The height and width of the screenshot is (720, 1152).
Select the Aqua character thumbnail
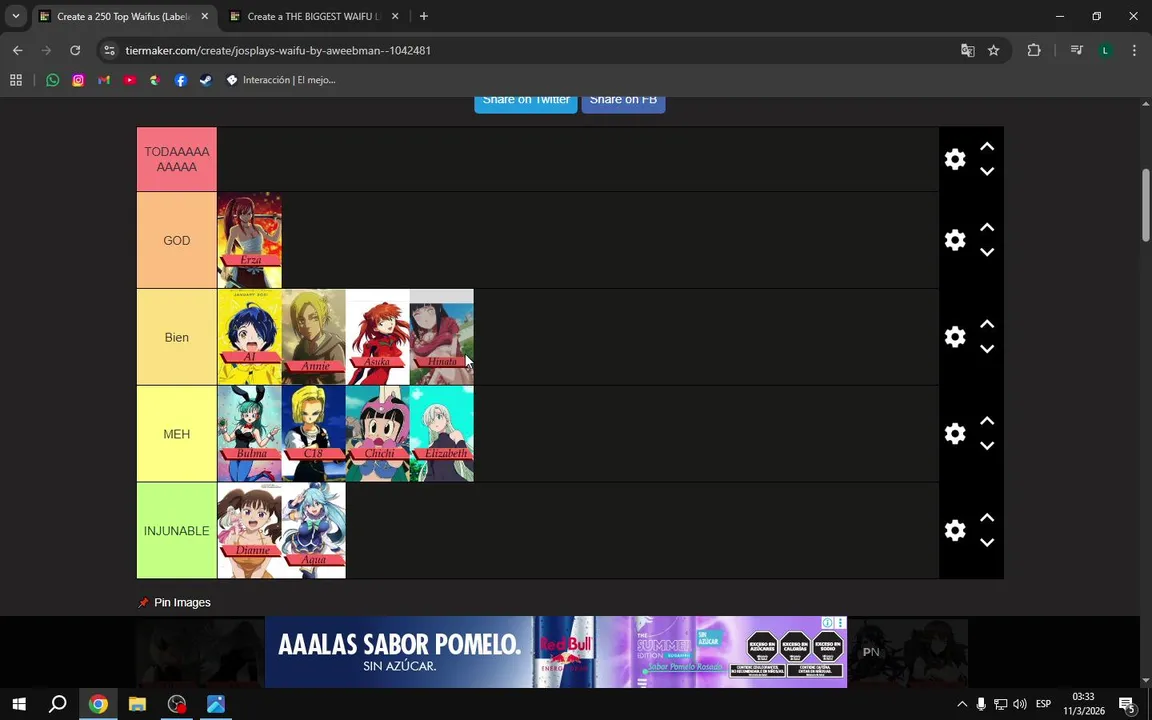pyautogui.click(x=314, y=530)
